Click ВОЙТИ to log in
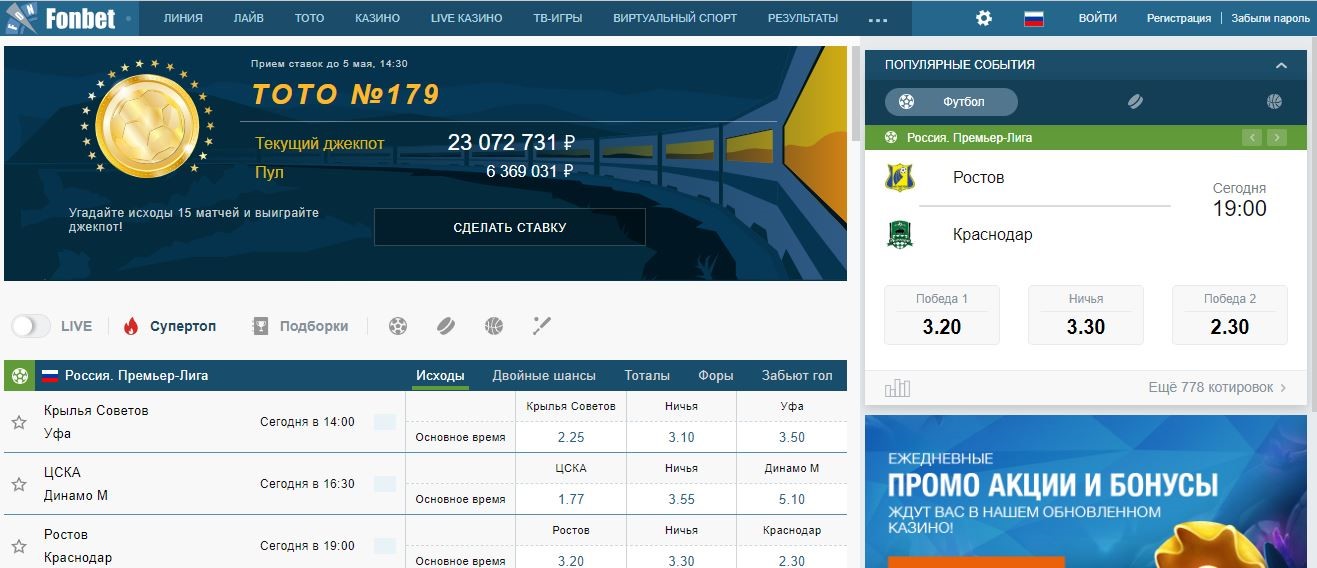The image size is (1317, 568). (x=1098, y=18)
